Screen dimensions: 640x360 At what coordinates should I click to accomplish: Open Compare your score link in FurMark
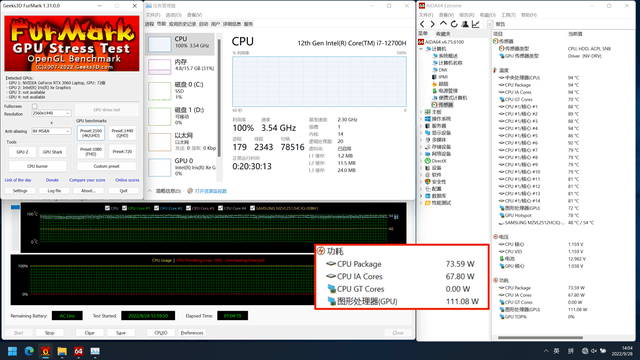pyautogui.click(x=87, y=180)
